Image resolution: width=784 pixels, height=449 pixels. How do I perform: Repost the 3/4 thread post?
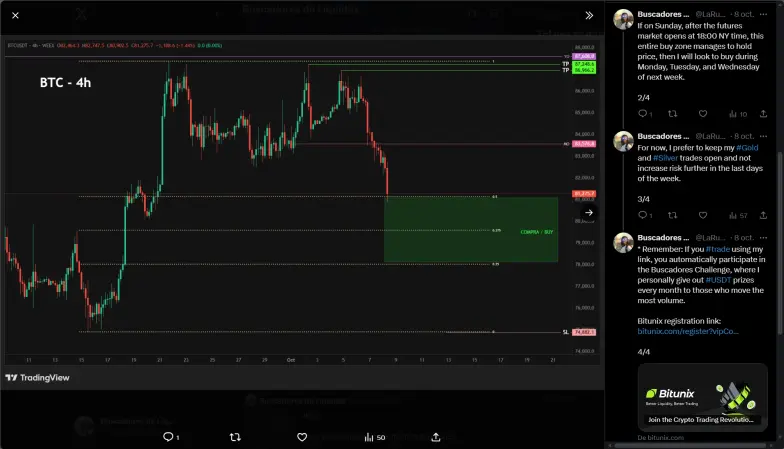(x=672, y=215)
